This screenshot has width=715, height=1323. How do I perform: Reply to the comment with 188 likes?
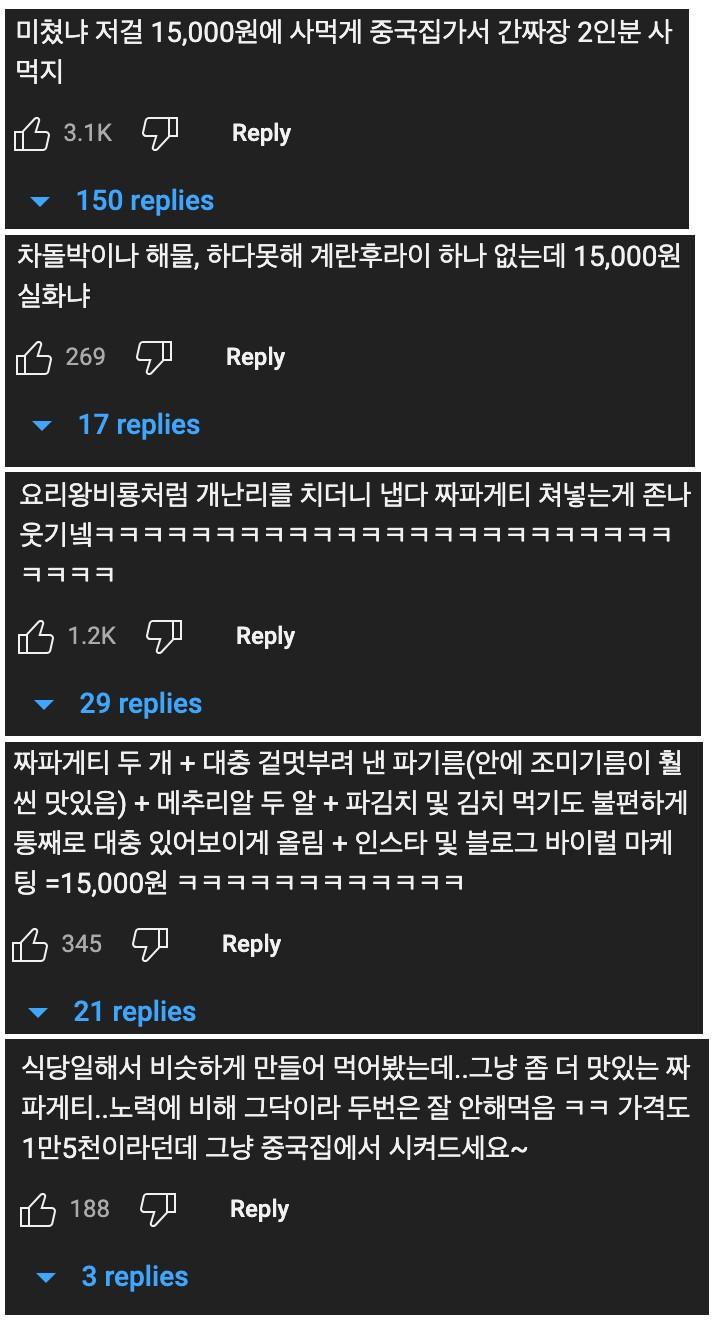[x=259, y=1210]
